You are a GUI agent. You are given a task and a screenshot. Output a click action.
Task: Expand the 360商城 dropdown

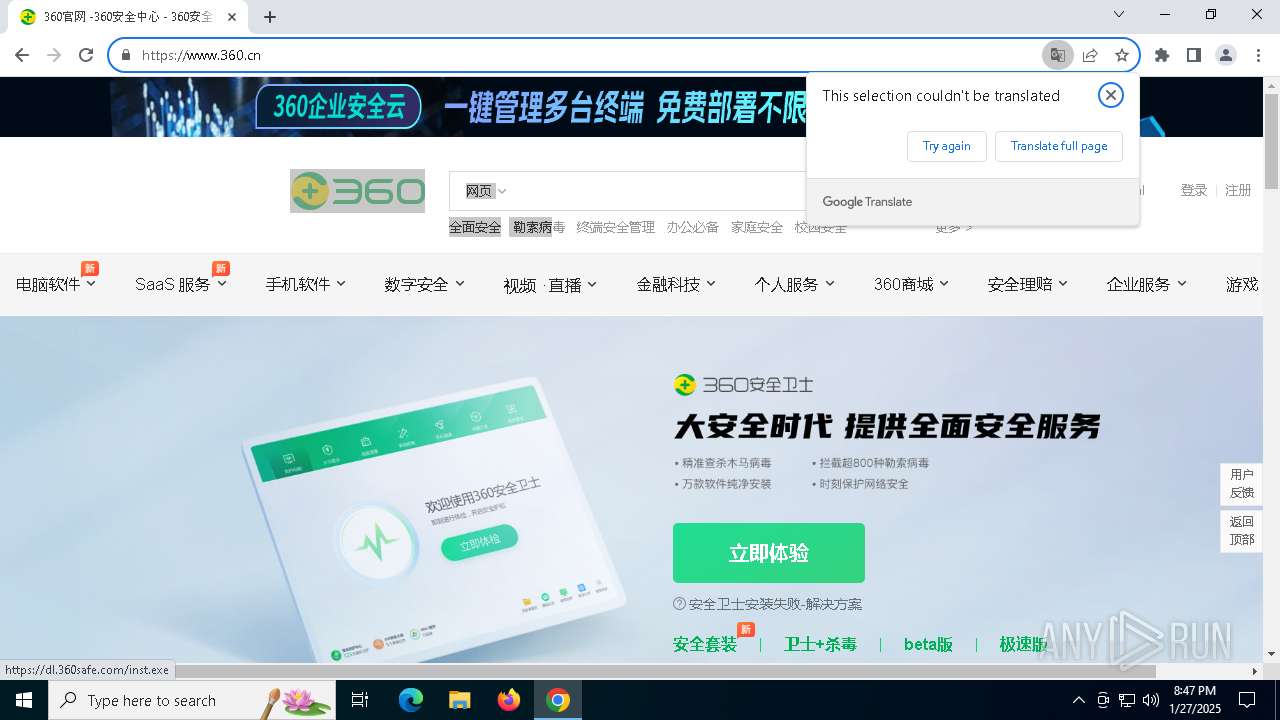click(x=911, y=284)
